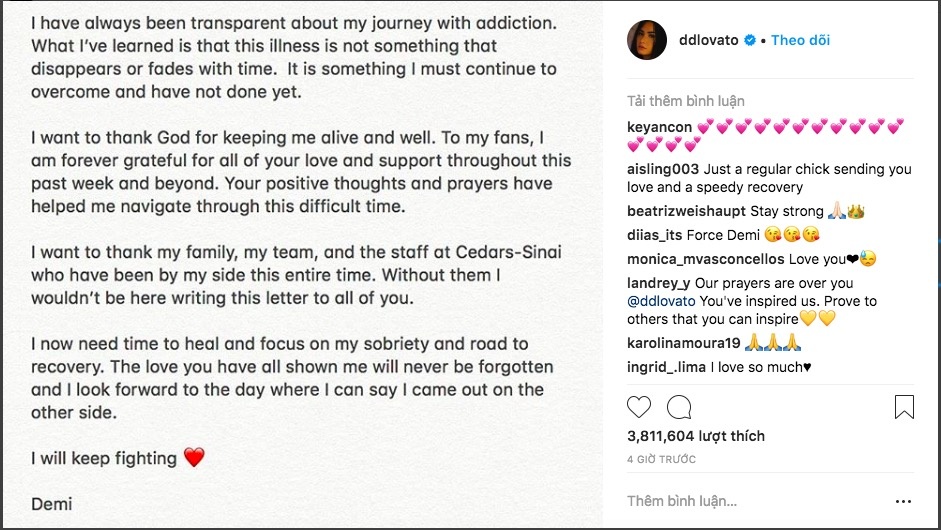Click the @ddlovato mention in comment

pos(661,301)
